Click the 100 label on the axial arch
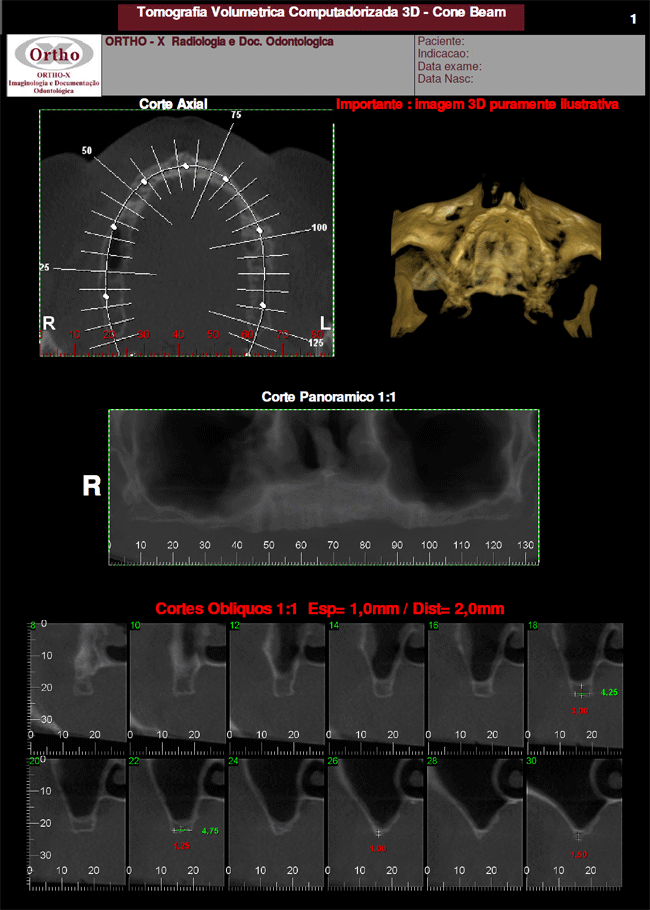The width and height of the screenshot is (650, 910). 320,228
